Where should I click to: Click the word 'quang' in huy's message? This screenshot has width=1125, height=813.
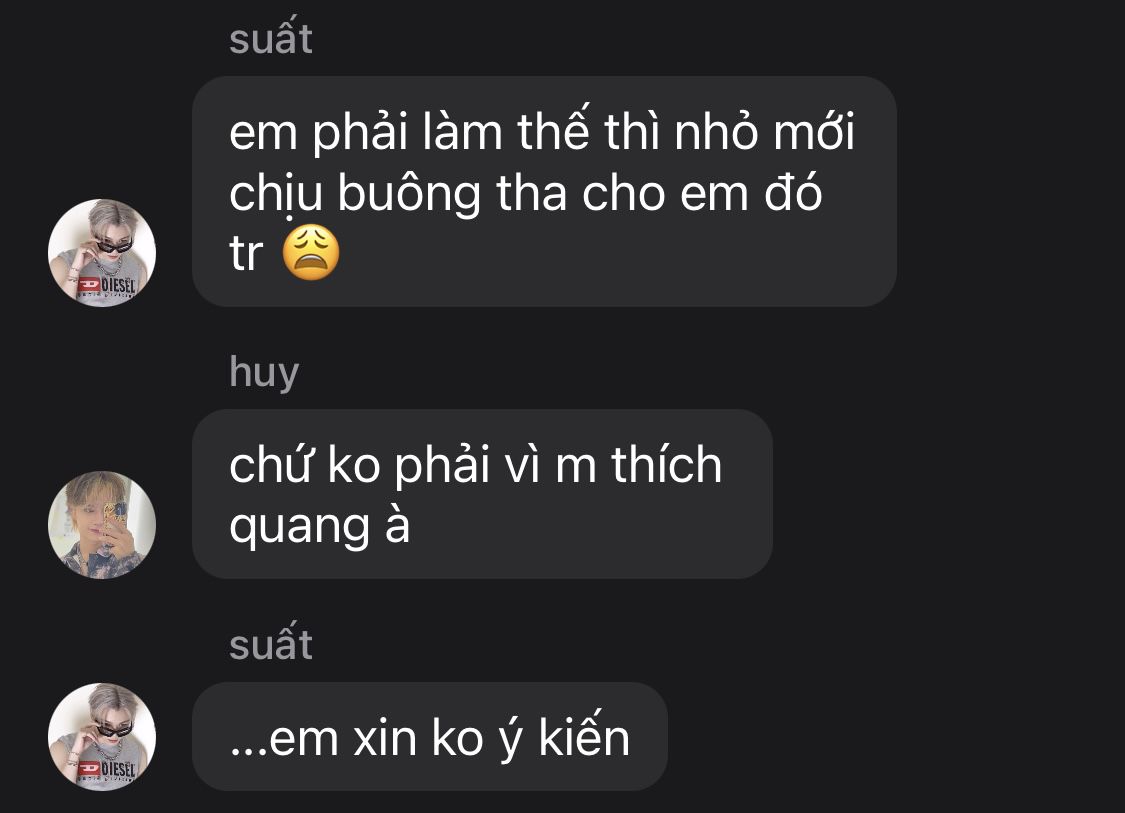(299, 527)
